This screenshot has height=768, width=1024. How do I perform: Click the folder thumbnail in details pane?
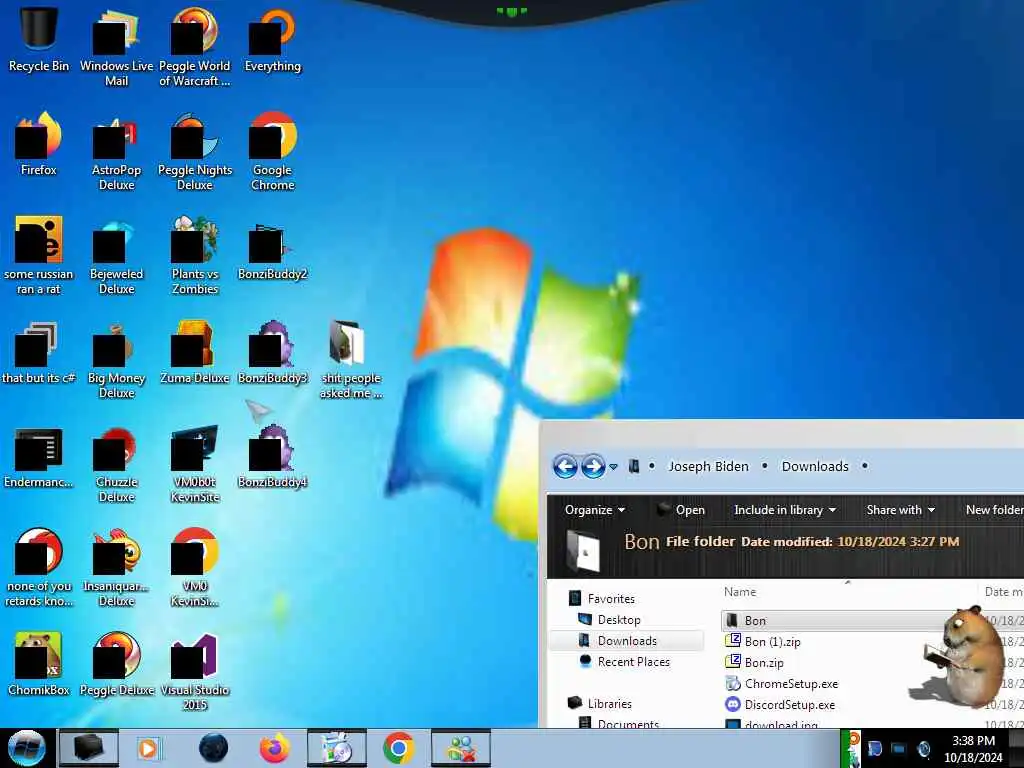(583, 552)
